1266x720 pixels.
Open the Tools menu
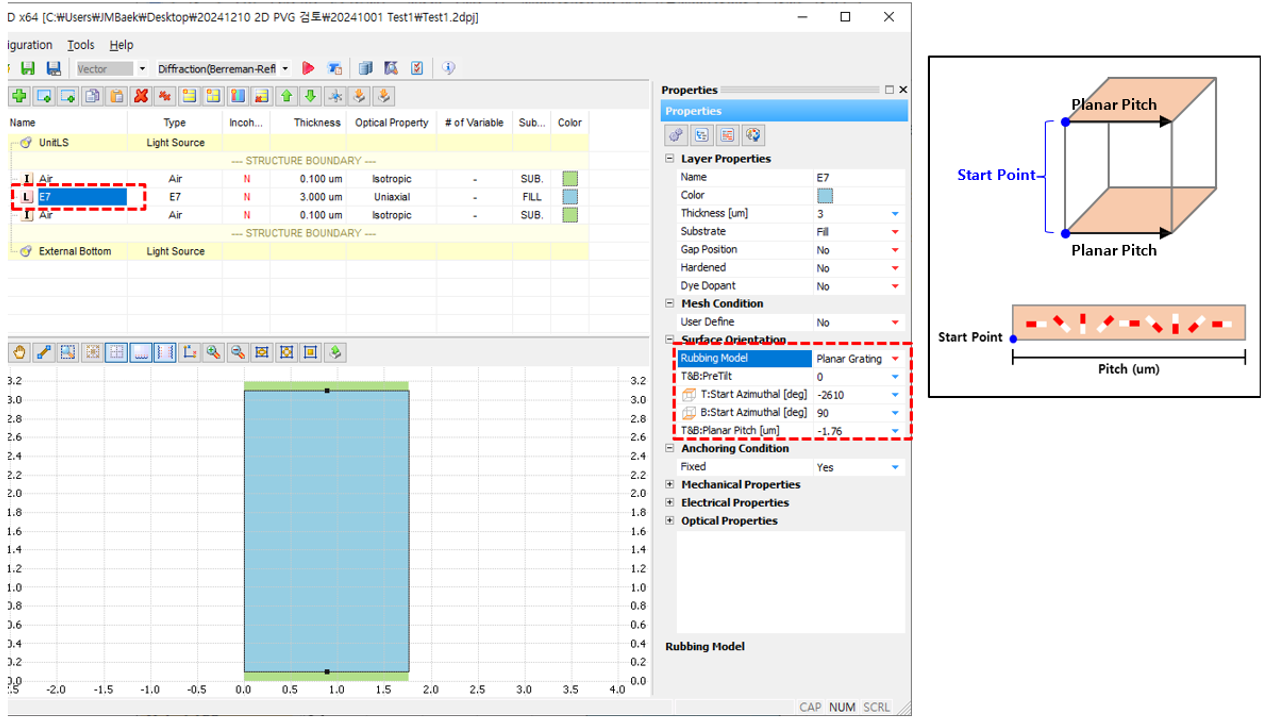(81, 45)
